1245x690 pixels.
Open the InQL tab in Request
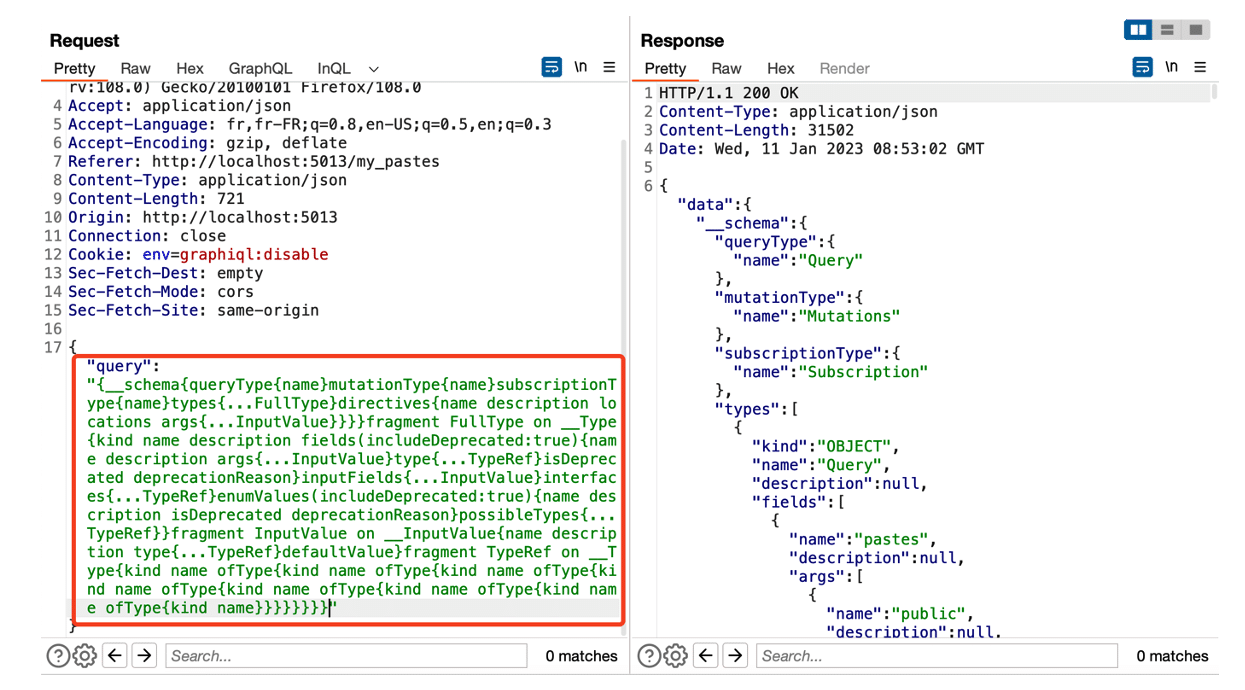tap(334, 69)
